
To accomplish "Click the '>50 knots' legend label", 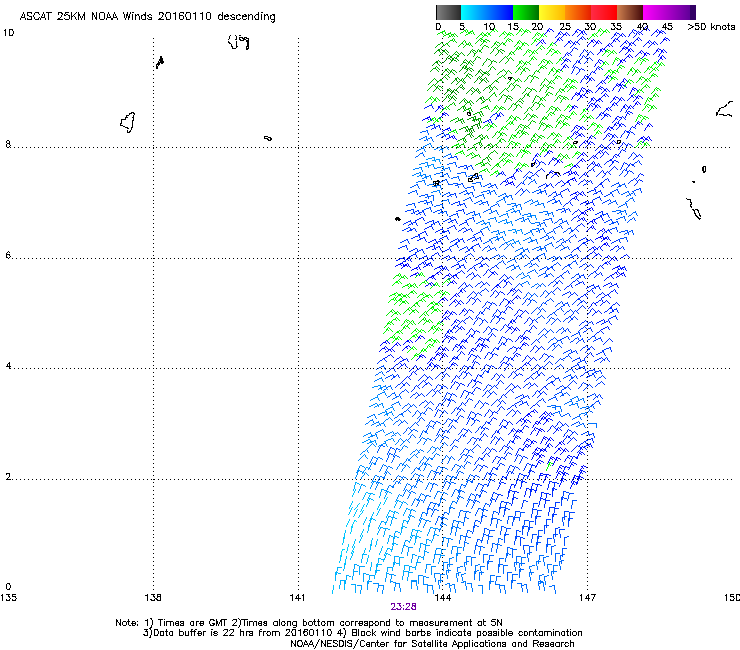I will [711, 27].
